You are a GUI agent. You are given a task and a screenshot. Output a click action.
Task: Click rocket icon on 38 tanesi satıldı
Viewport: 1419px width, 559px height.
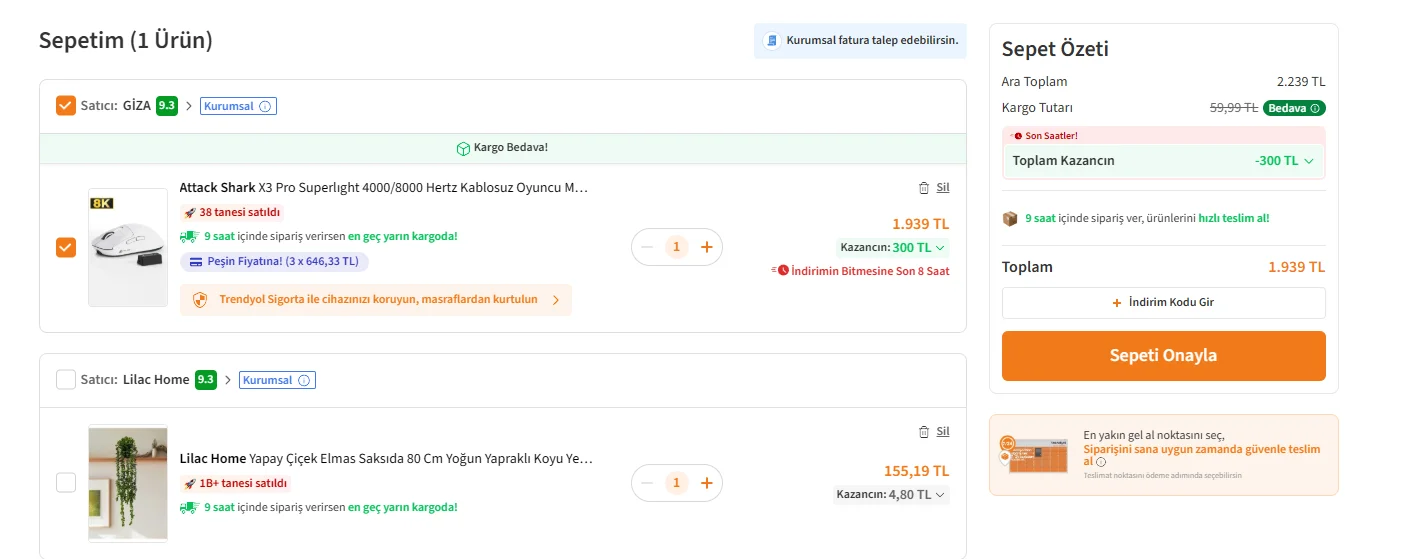190,212
